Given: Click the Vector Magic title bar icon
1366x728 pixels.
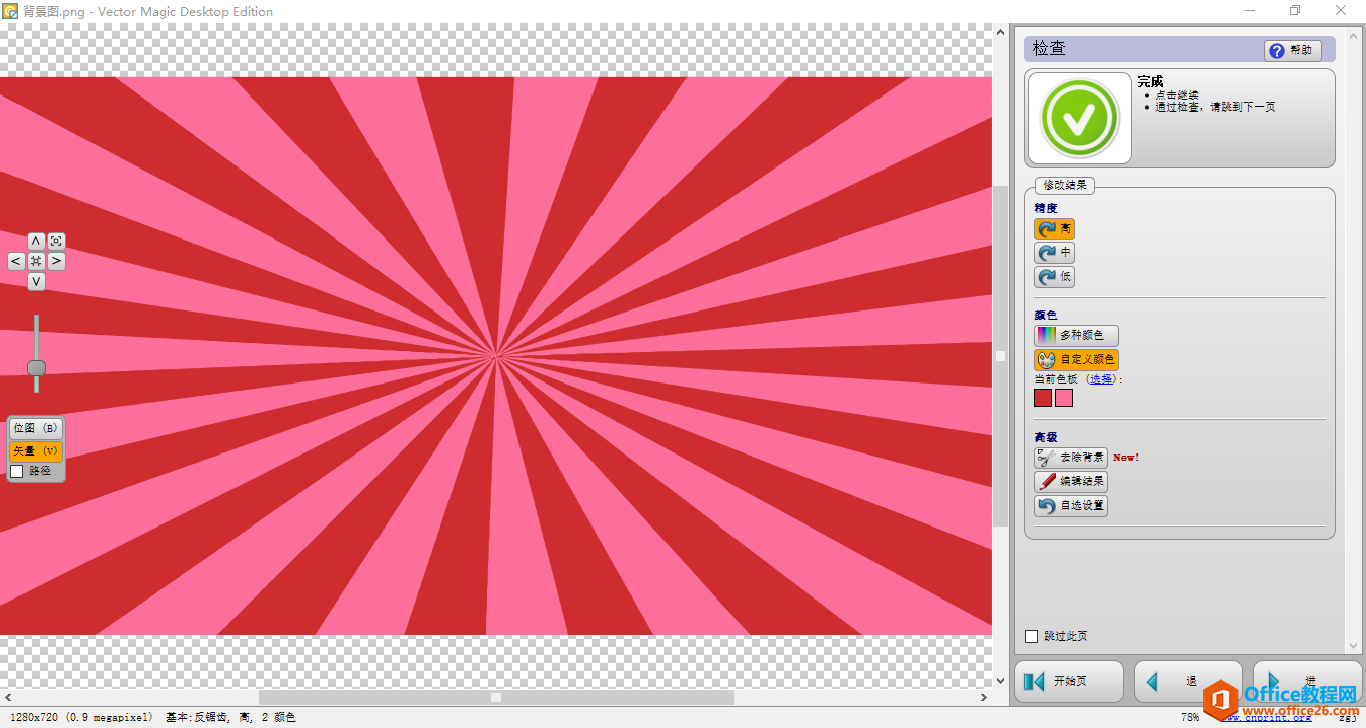Looking at the screenshot, I should (x=10, y=11).
